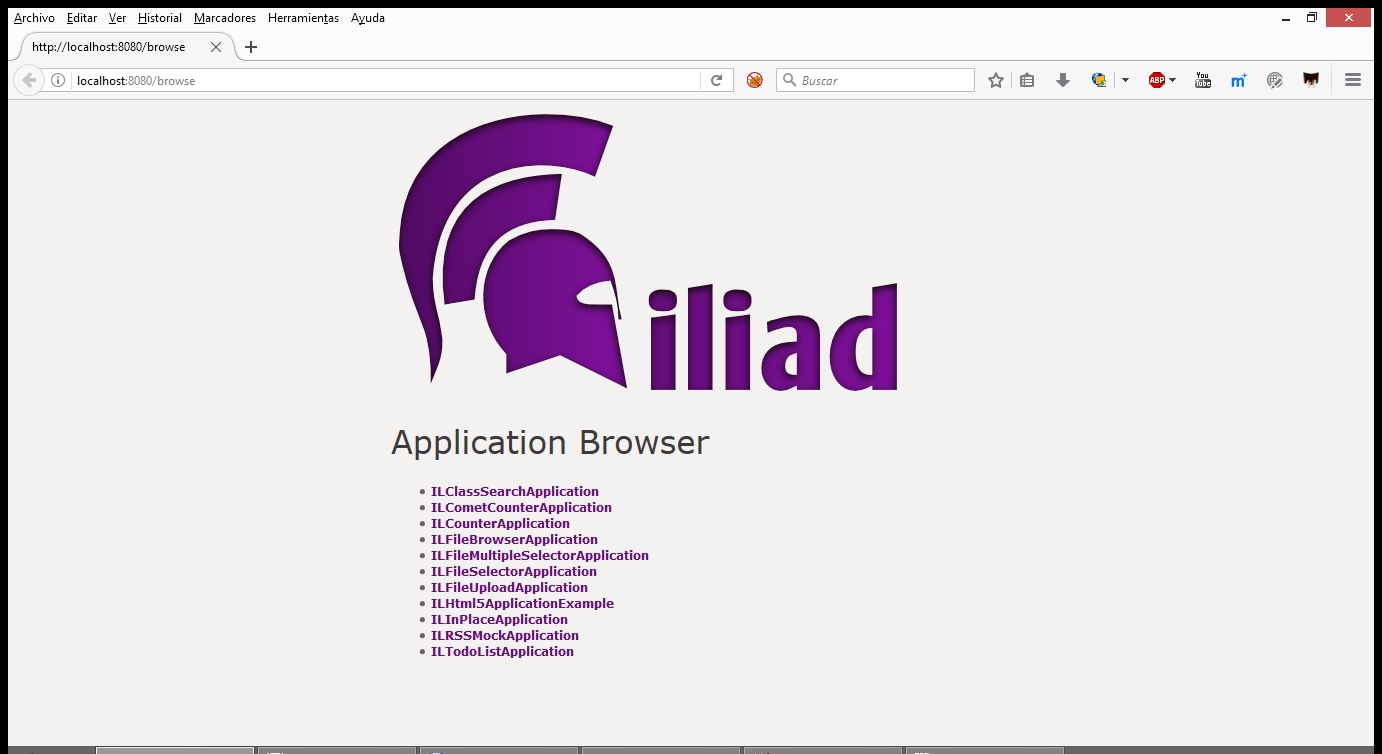Reload the current page
Screen dimensions: 1382x754
pyautogui.click(x=716, y=80)
